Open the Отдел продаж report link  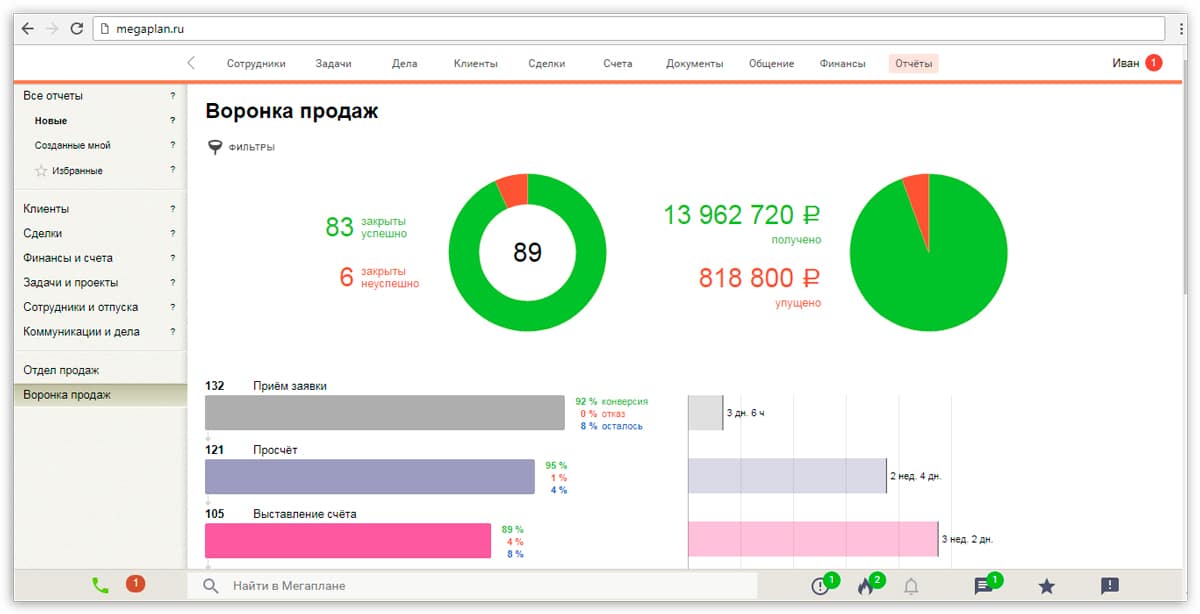(61, 370)
